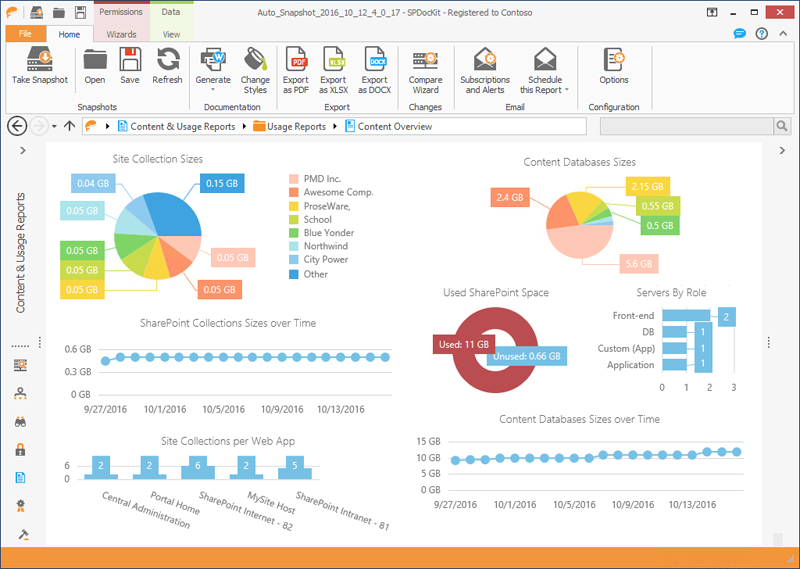Click the gavel sidebar icon
800x569 pixels.
coord(23,534)
